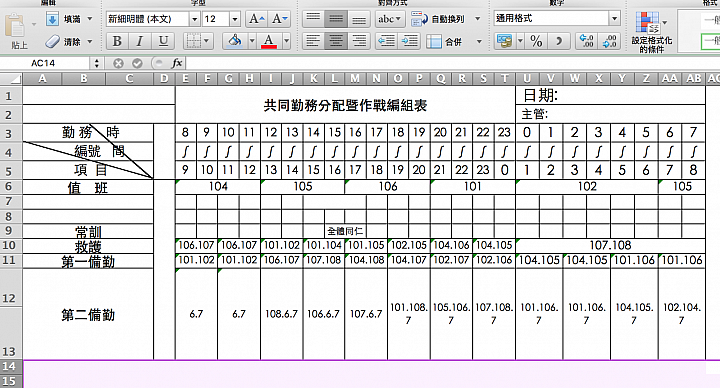Click the currency format icon
The width and height of the screenshot is (720, 388).
505,41
